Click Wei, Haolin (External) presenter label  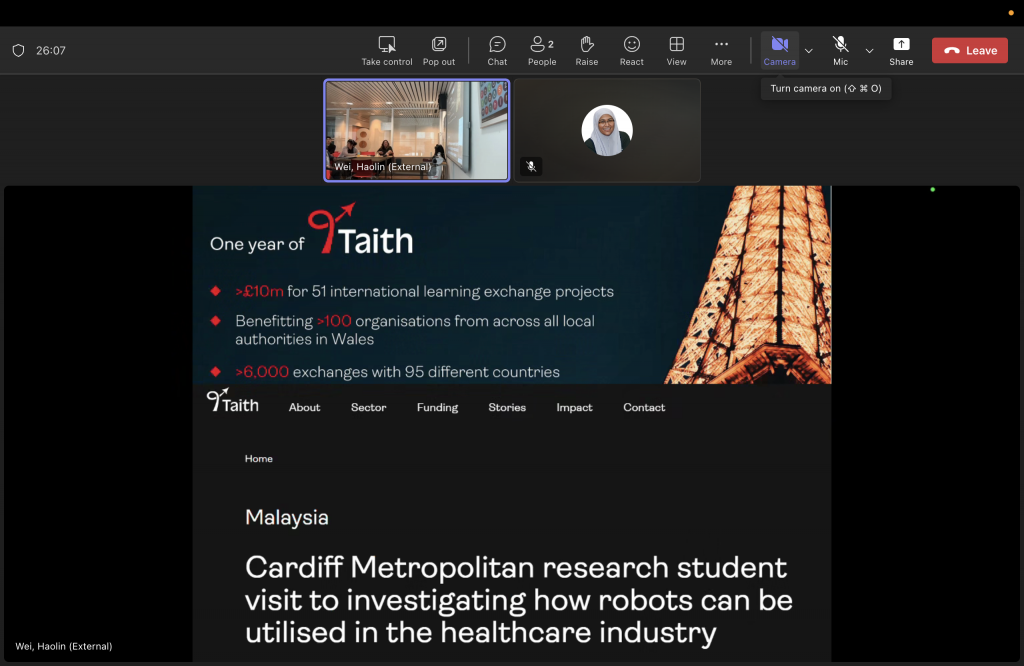point(64,646)
